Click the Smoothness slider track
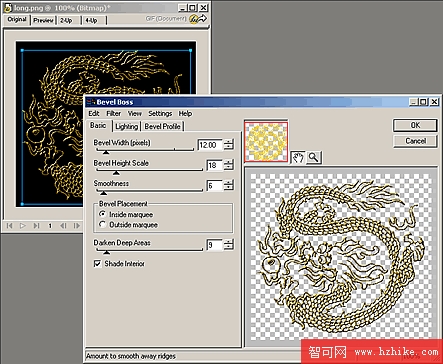This screenshot has width=443, height=364. [149, 191]
